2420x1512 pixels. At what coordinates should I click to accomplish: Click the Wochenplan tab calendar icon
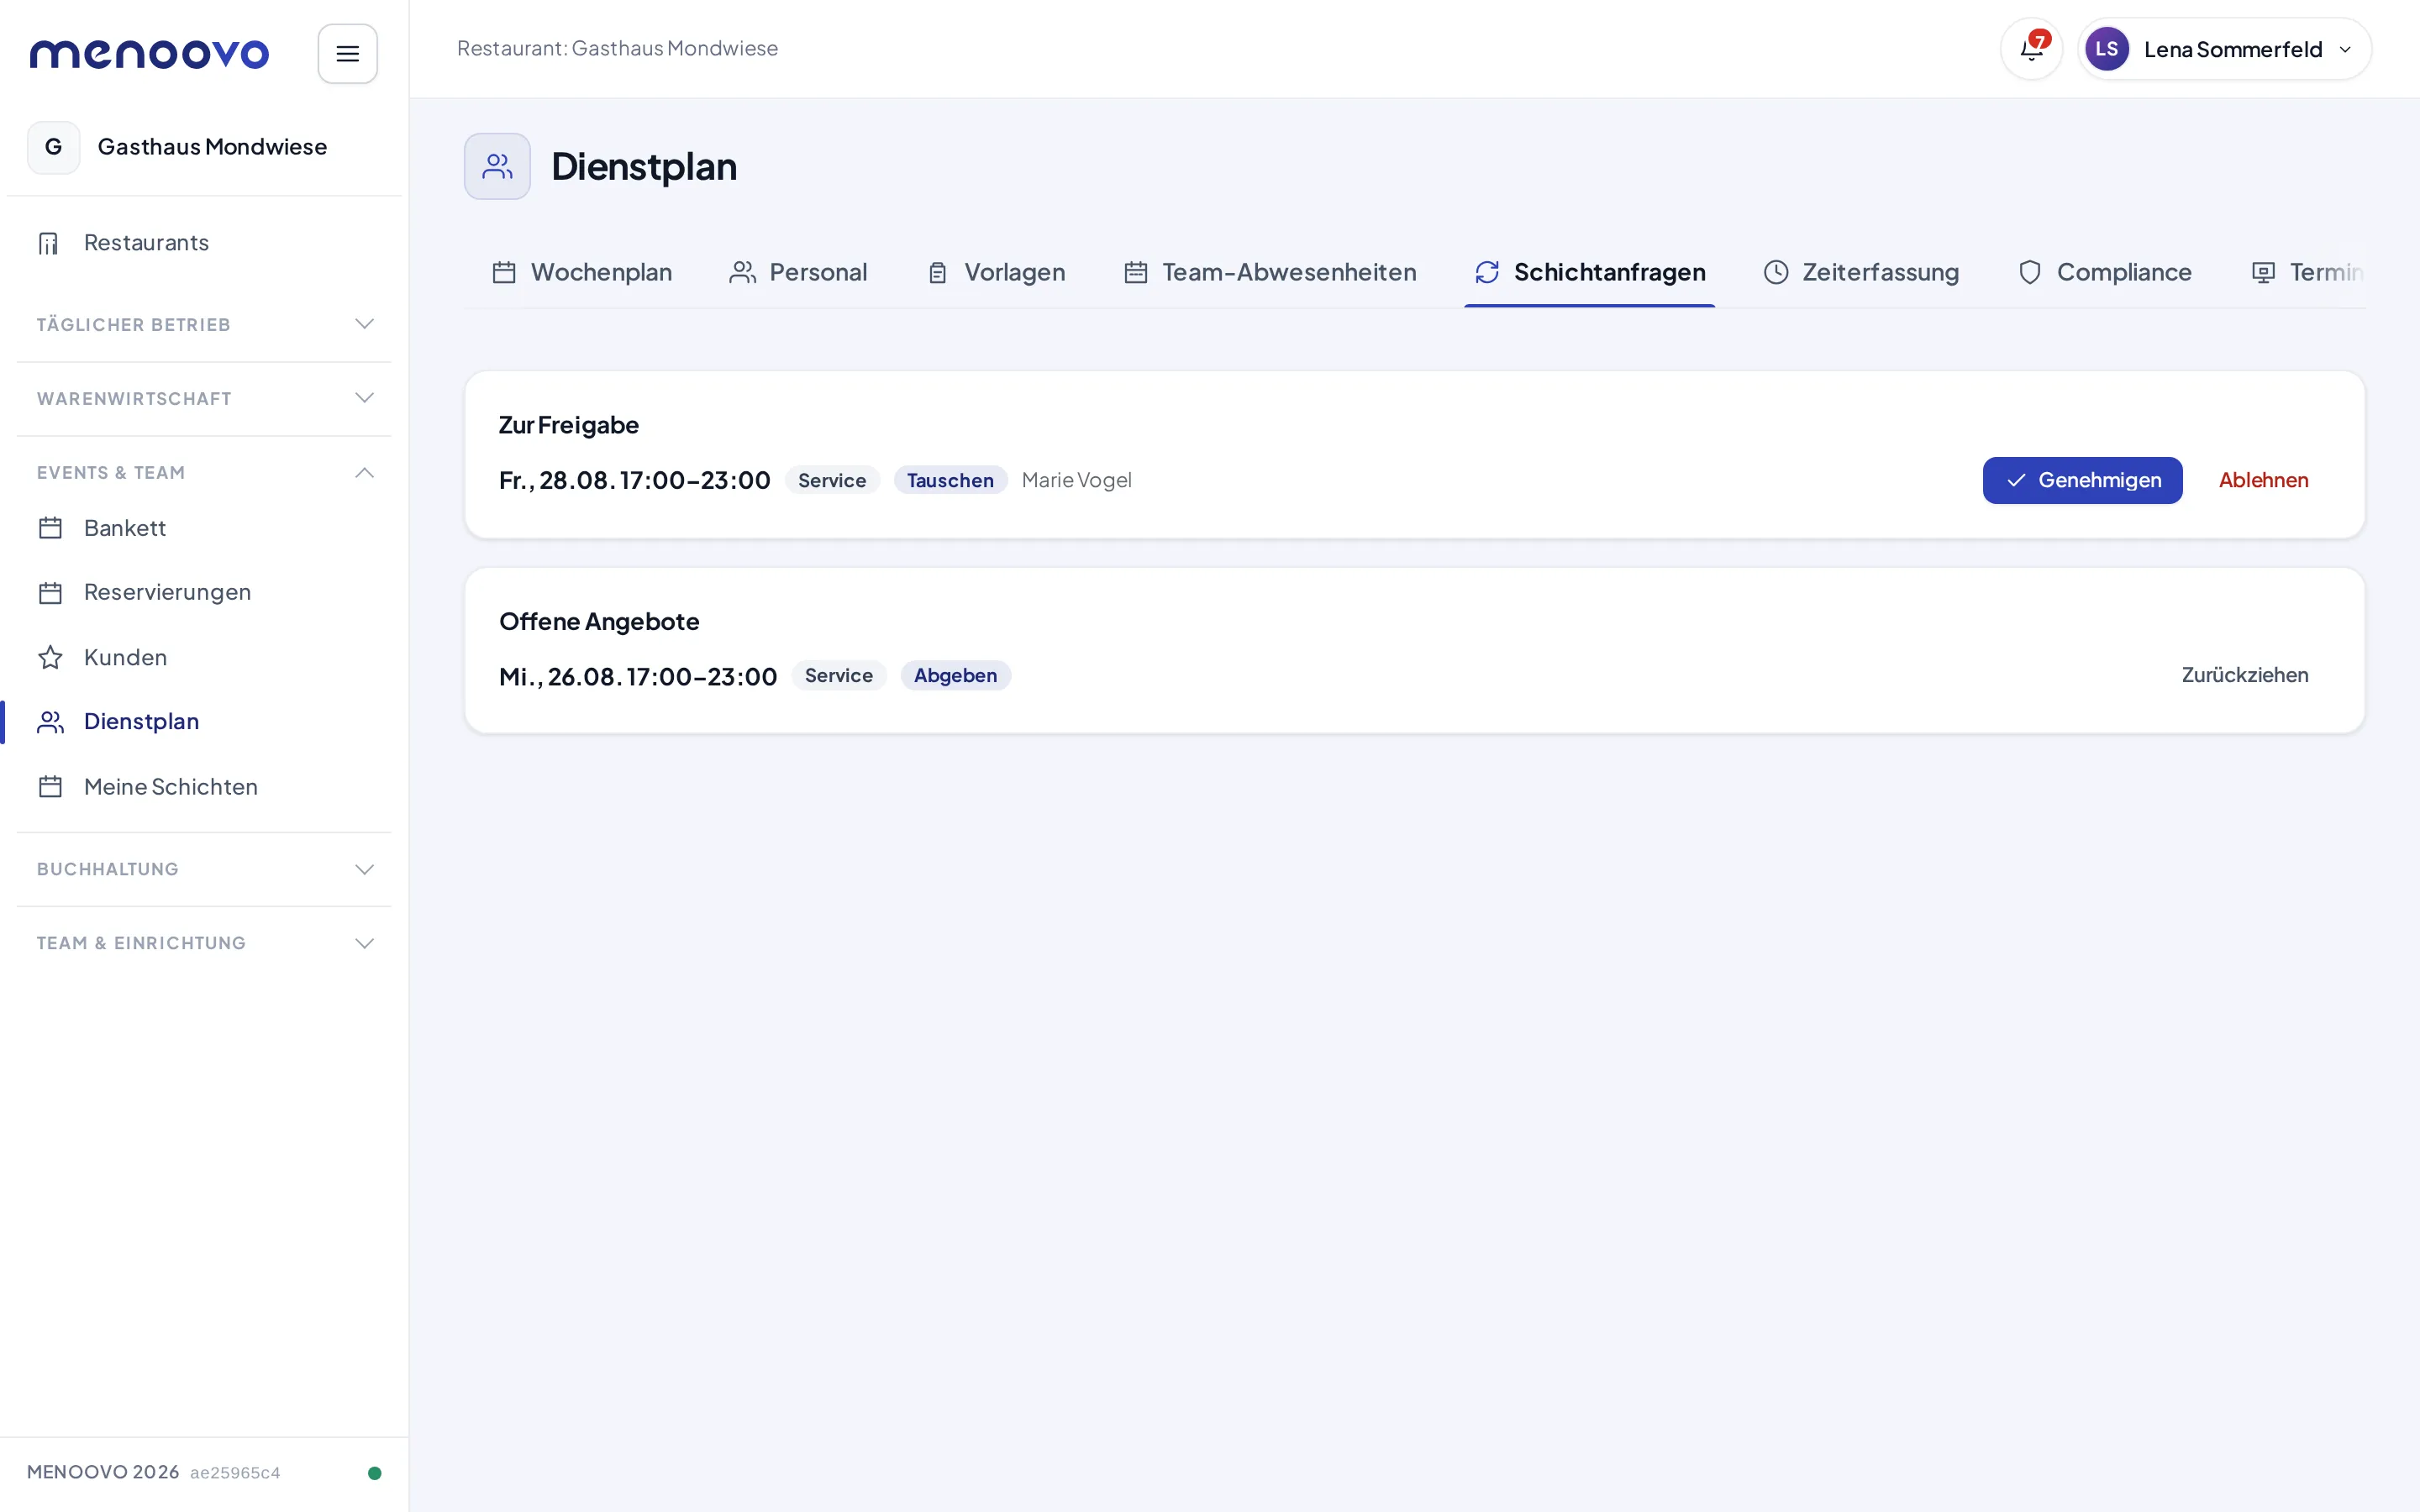pos(504,272)
